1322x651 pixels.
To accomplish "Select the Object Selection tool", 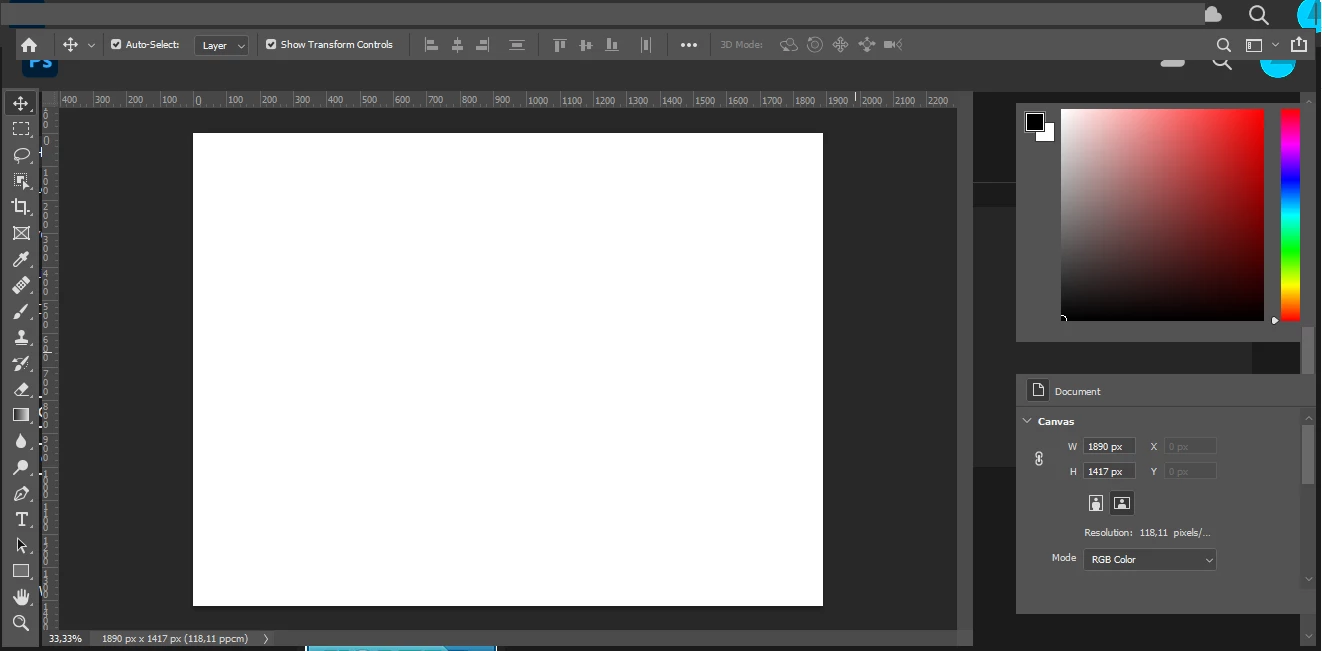I will [x=21, y=181].
